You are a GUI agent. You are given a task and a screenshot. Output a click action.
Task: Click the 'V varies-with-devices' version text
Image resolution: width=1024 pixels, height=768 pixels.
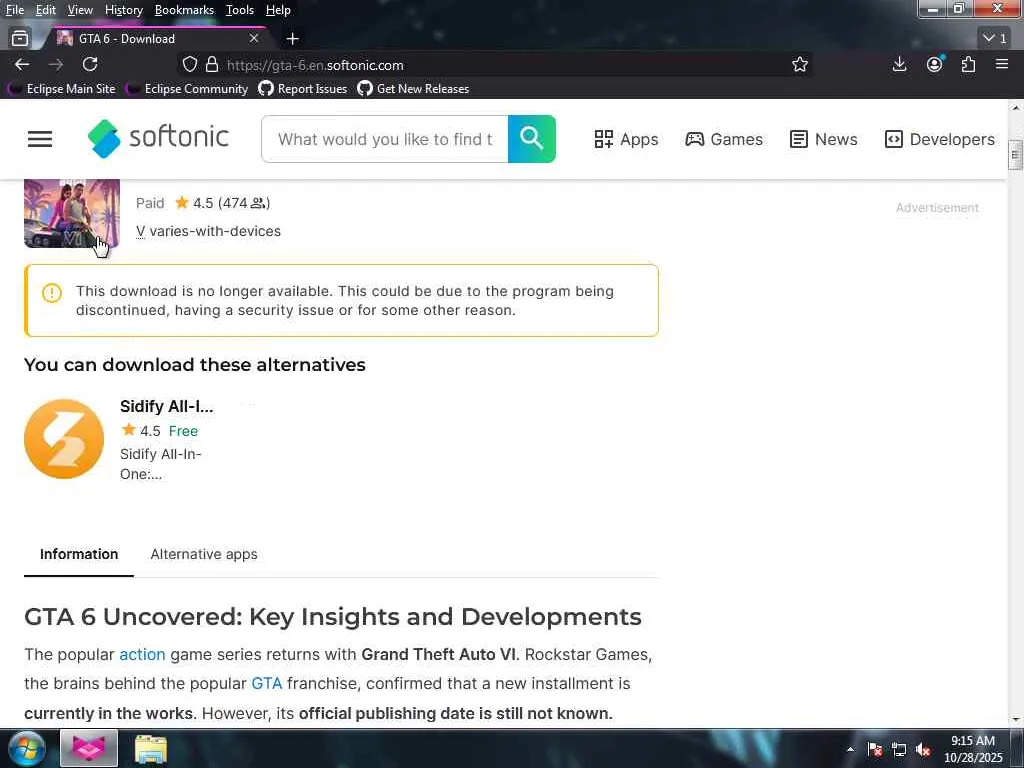click(208, 231)
